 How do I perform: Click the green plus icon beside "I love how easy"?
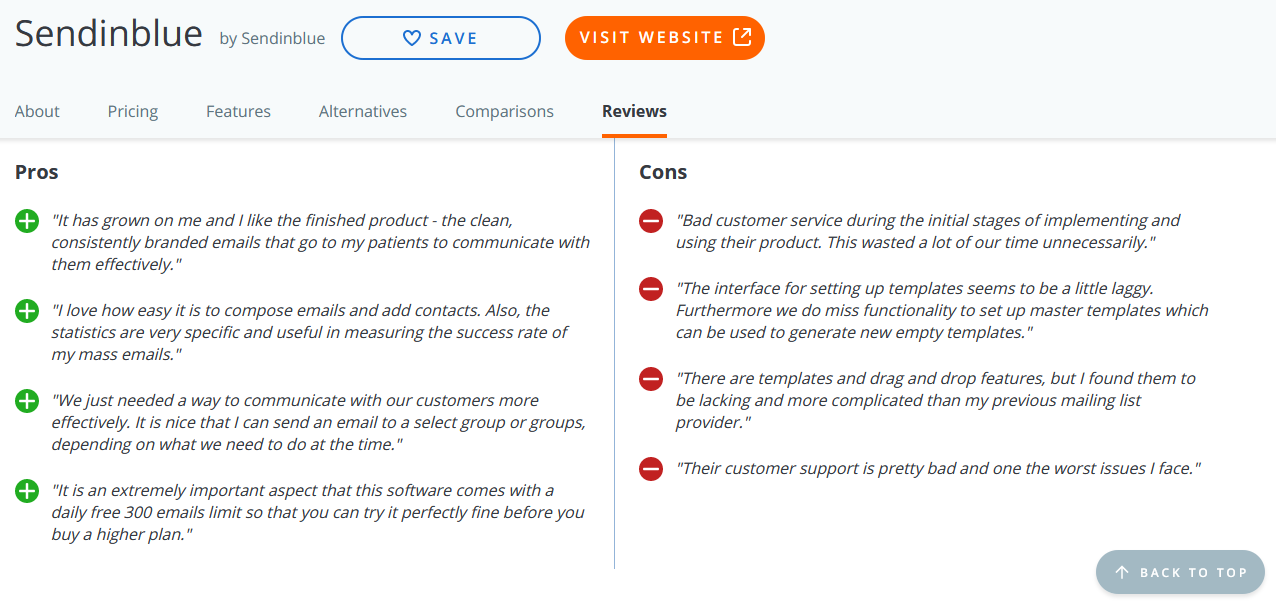point(27,311)
